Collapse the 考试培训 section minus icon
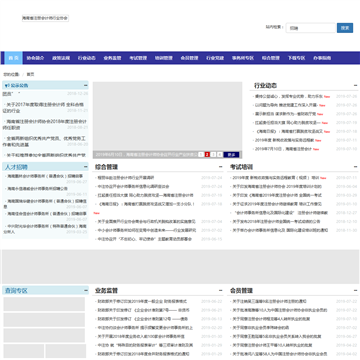Screen dimensions: 360x360 point(356,167)
